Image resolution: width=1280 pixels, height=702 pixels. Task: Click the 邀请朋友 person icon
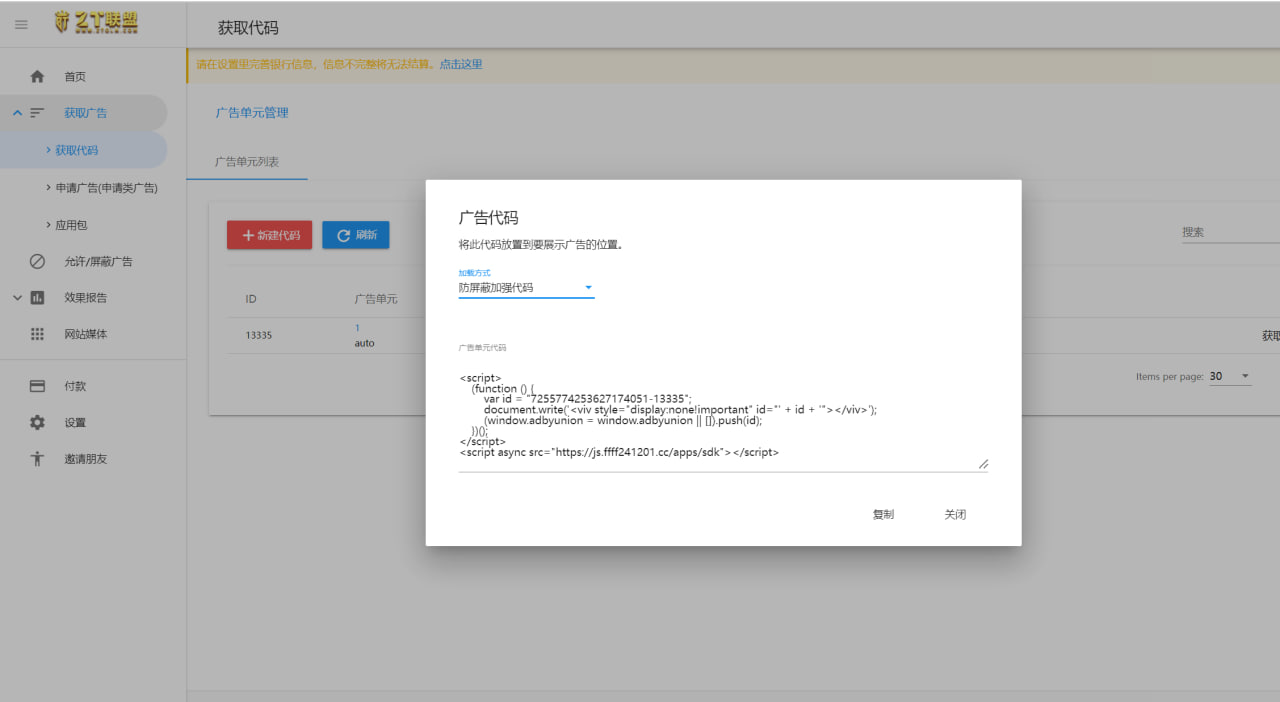[x=37, y=459]
